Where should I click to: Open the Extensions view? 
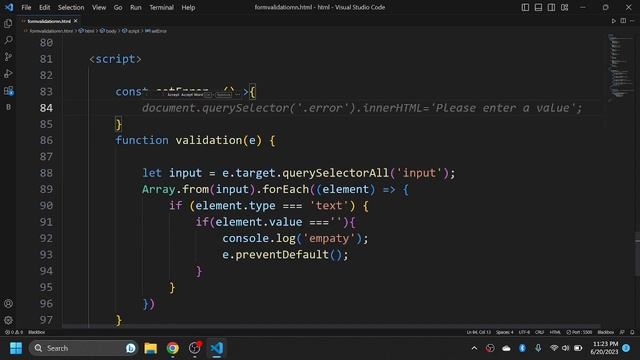[8, 91]
